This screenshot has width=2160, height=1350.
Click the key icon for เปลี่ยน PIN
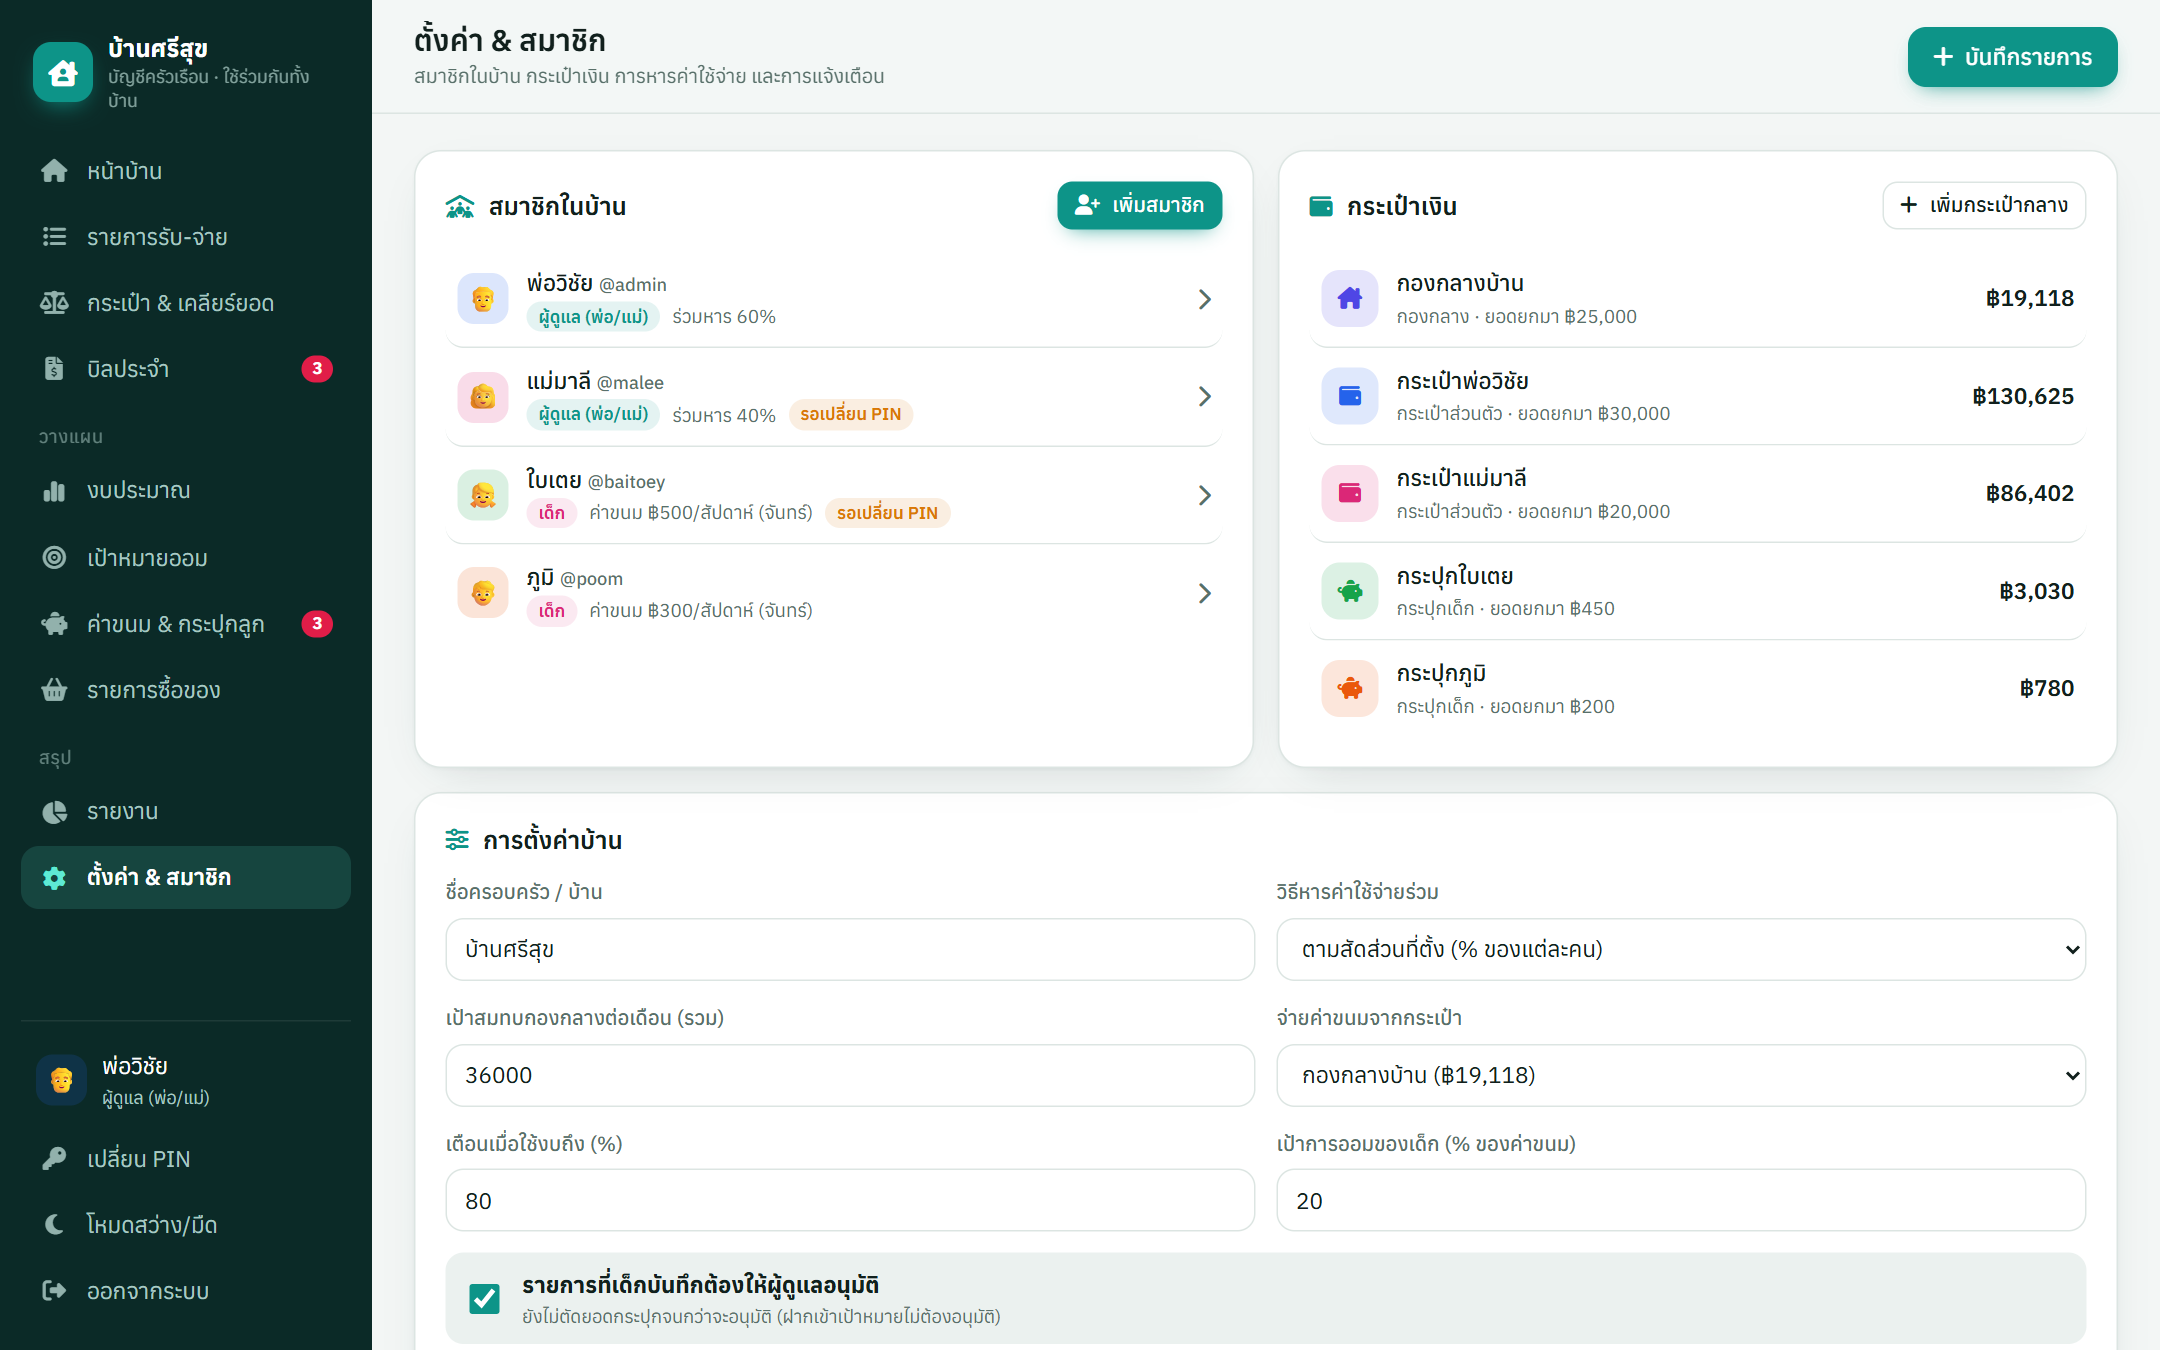tap(54, 1158)
